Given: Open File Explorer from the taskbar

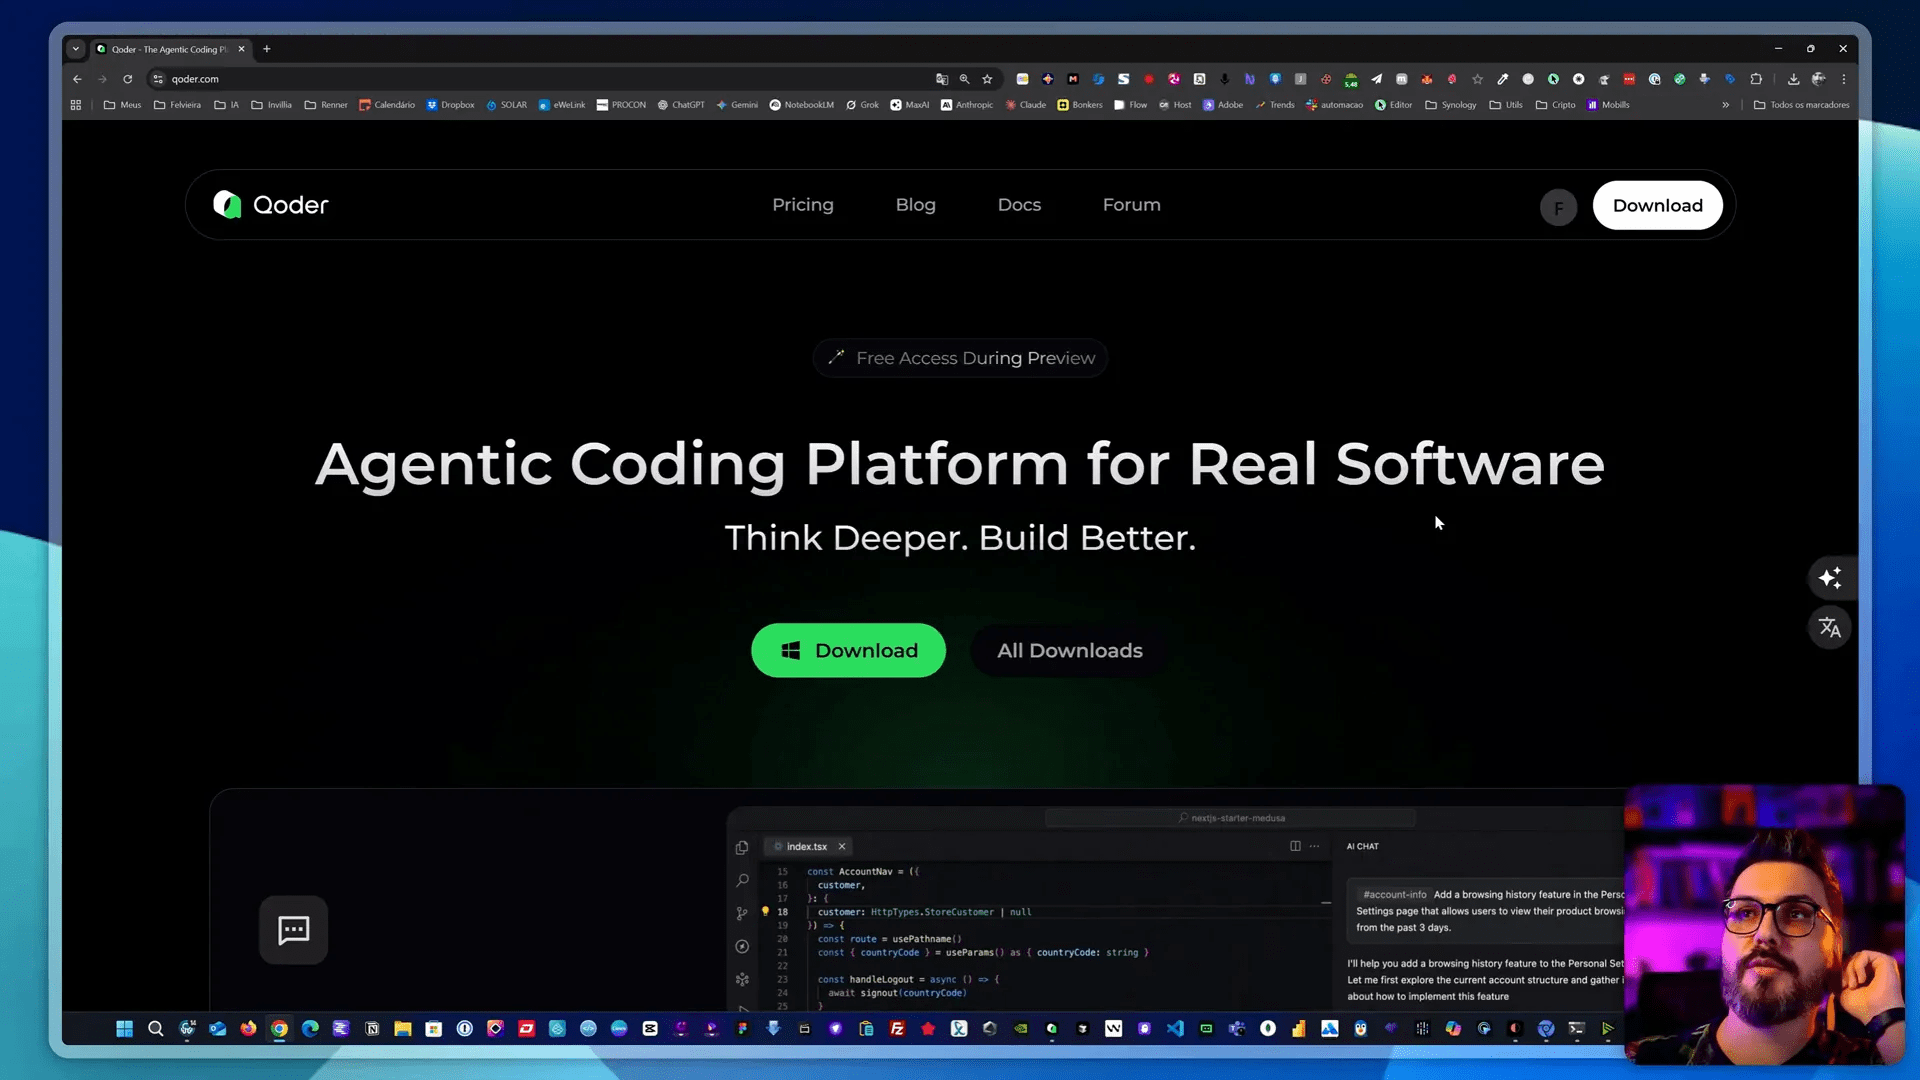Looking at the screenshot, I should coord(402,1029).
